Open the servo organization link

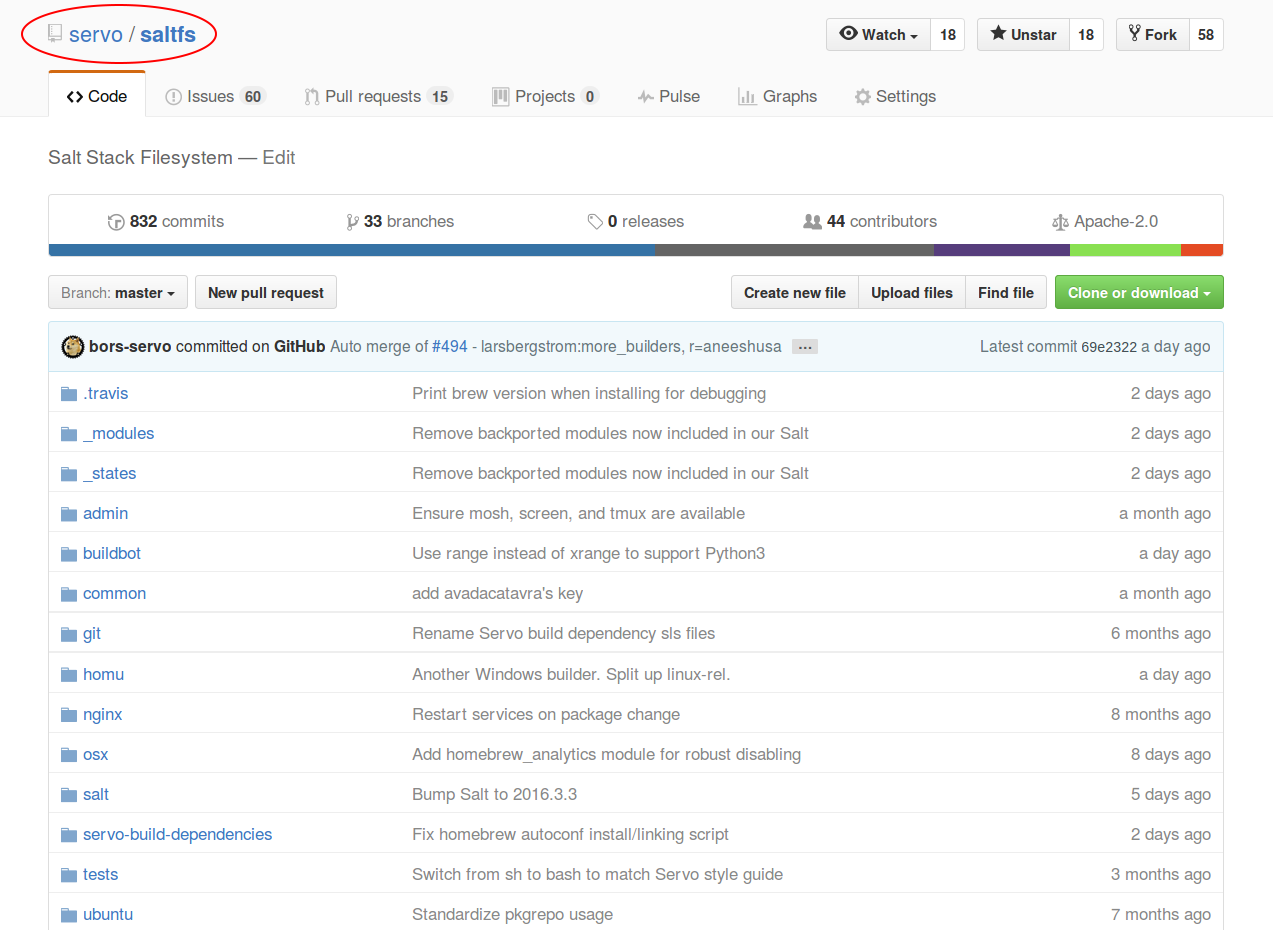click(x=96, y=35)
